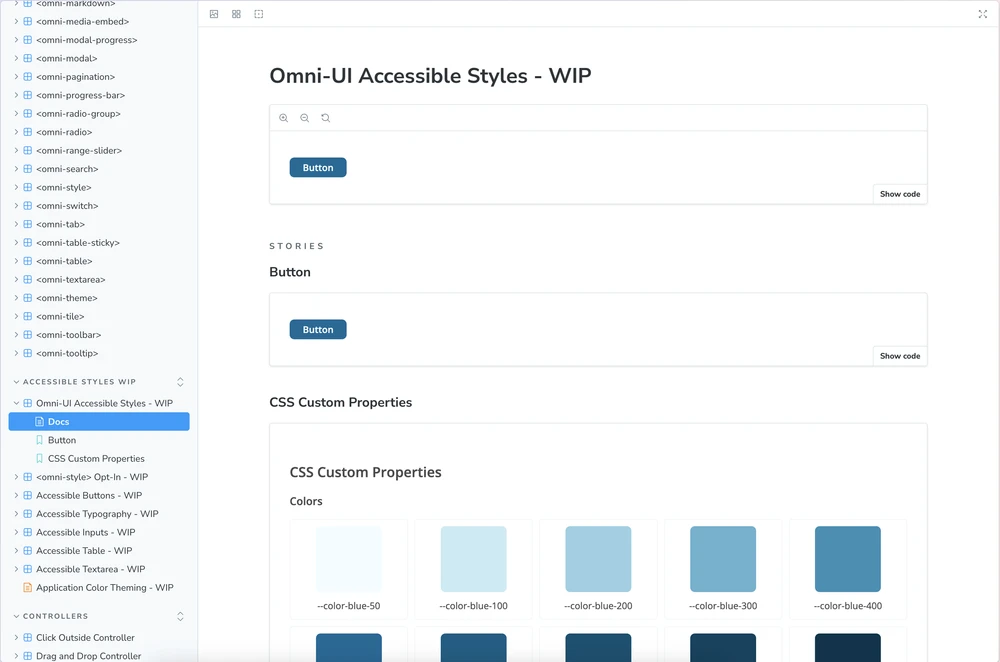
Task: Click the omni-table component grid icon
Action: point(27,261)
